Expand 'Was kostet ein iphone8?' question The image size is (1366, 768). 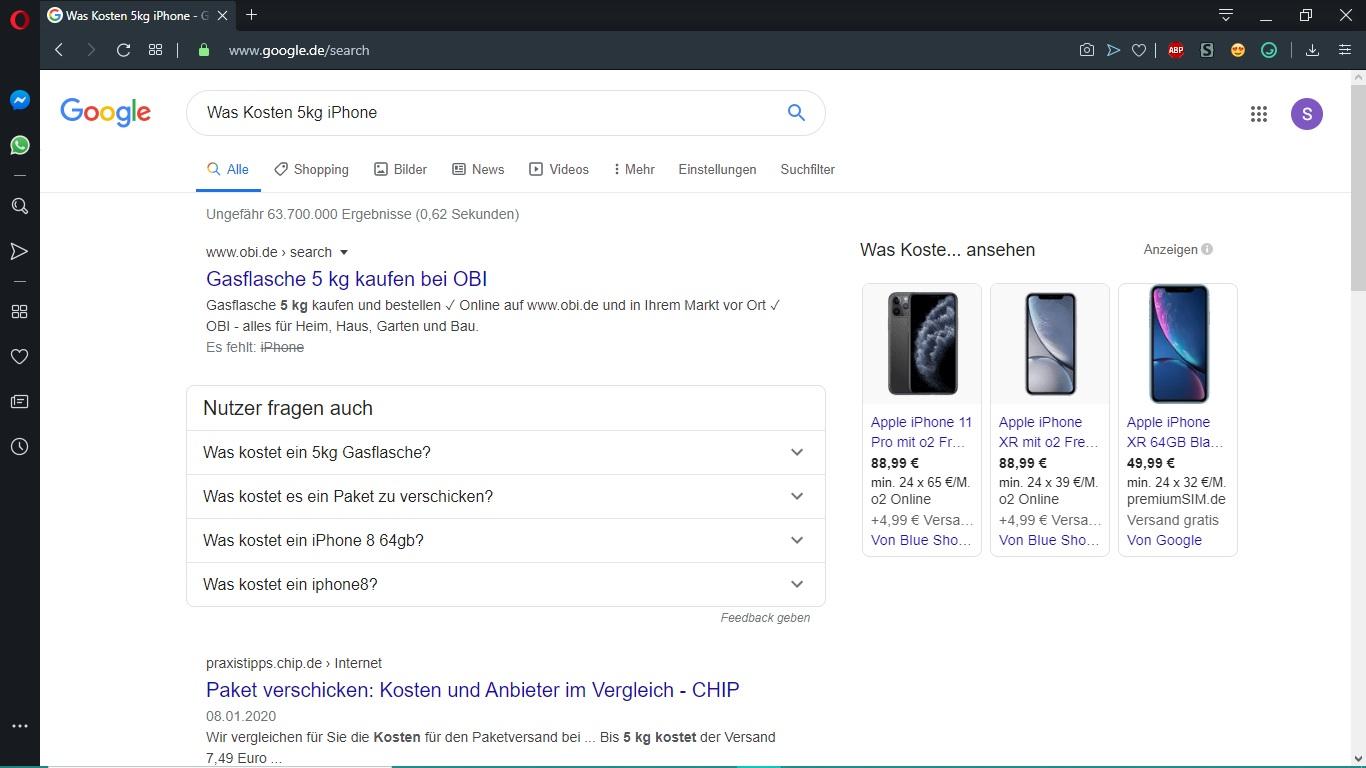[x=505, y=584]
